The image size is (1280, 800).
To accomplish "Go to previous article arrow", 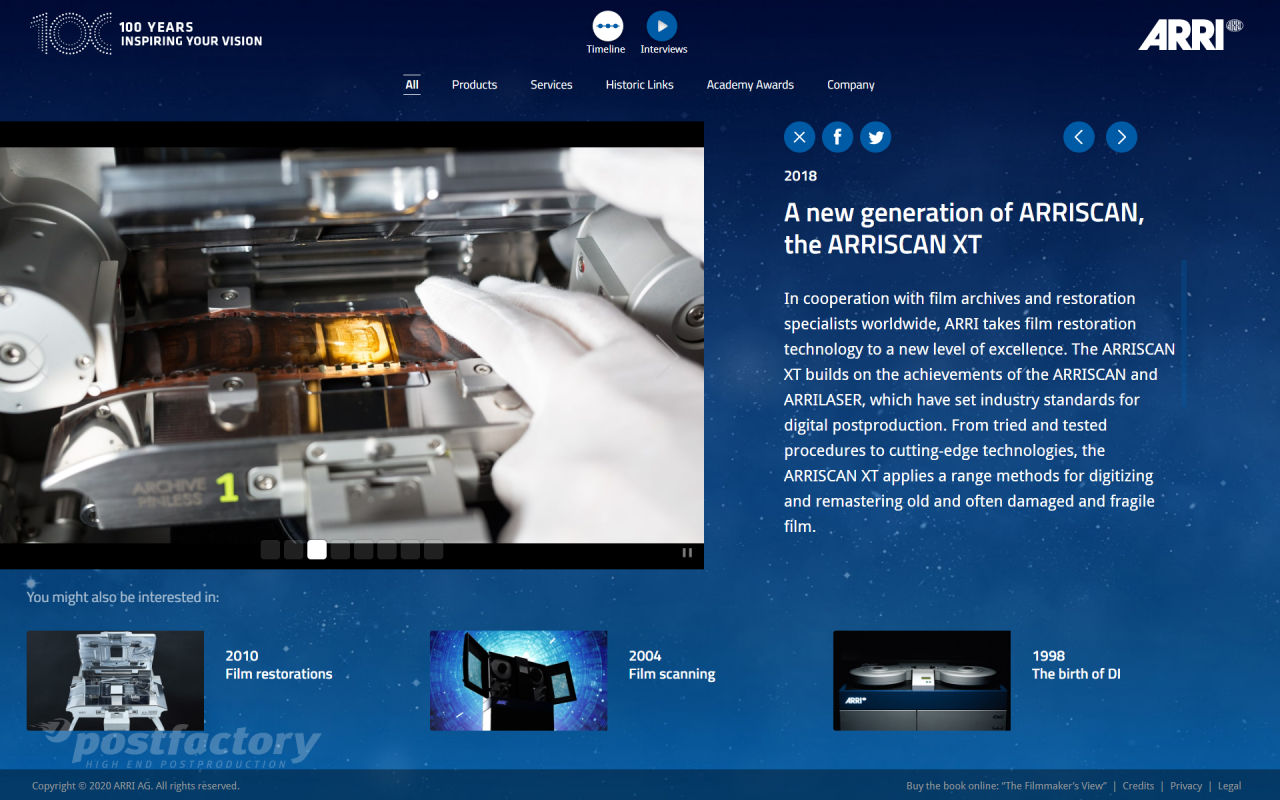I will coord(1079,137).
